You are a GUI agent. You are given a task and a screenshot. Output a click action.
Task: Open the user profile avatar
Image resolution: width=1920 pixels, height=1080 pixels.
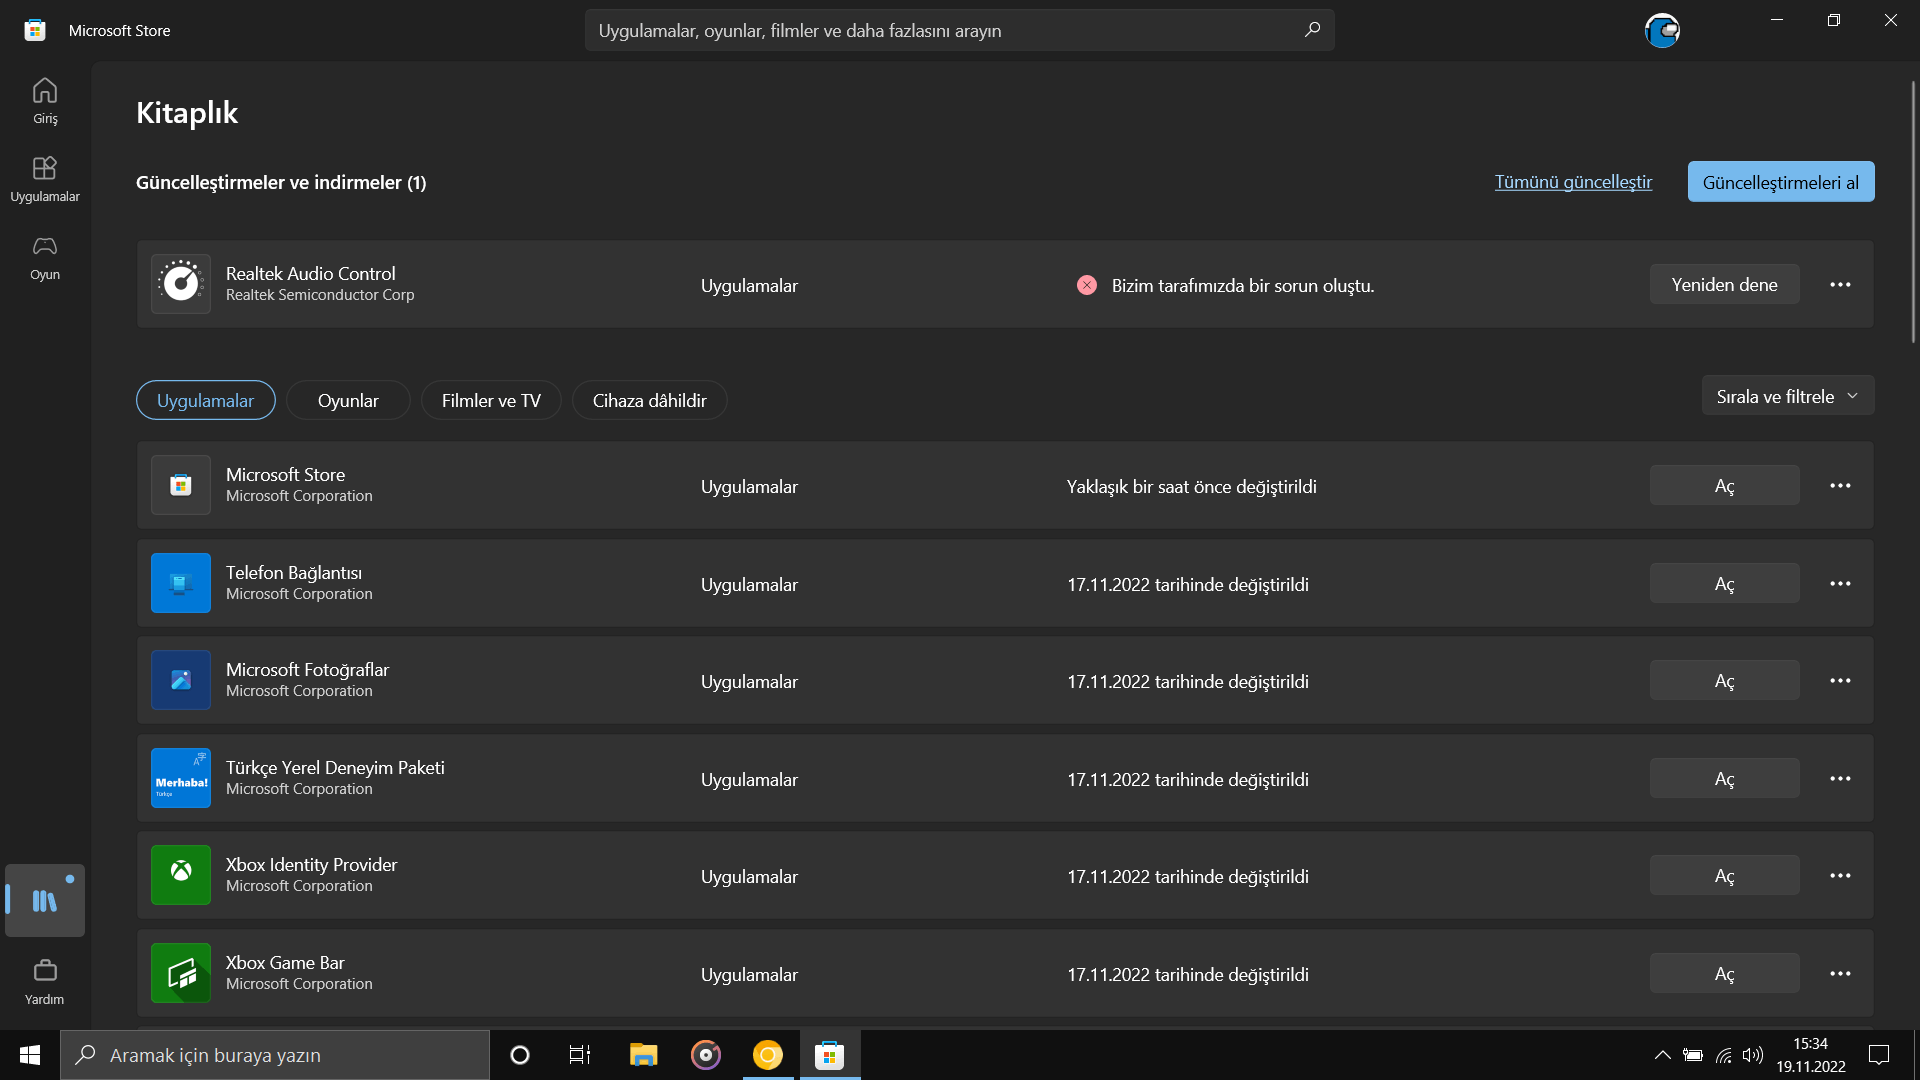tap(1662, 30)
